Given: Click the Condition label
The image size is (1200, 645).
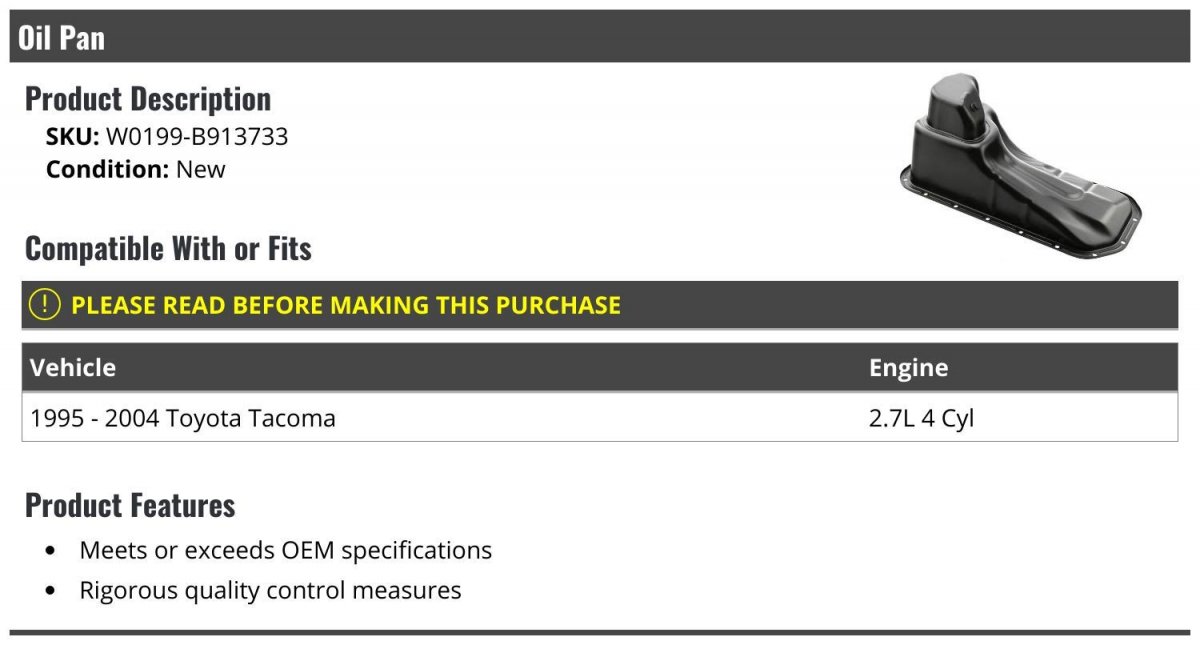Looking at the screenshot, I should pos(108,169).
